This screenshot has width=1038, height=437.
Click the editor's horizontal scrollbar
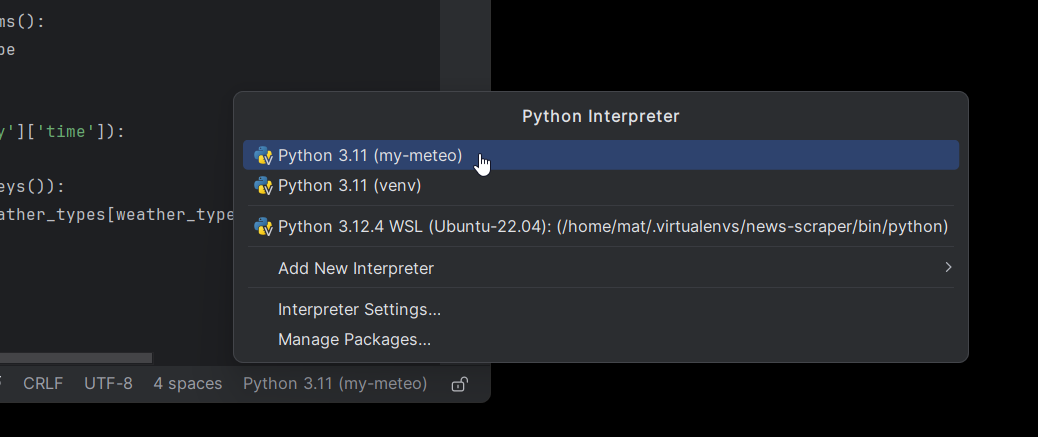tap(75, 357)
